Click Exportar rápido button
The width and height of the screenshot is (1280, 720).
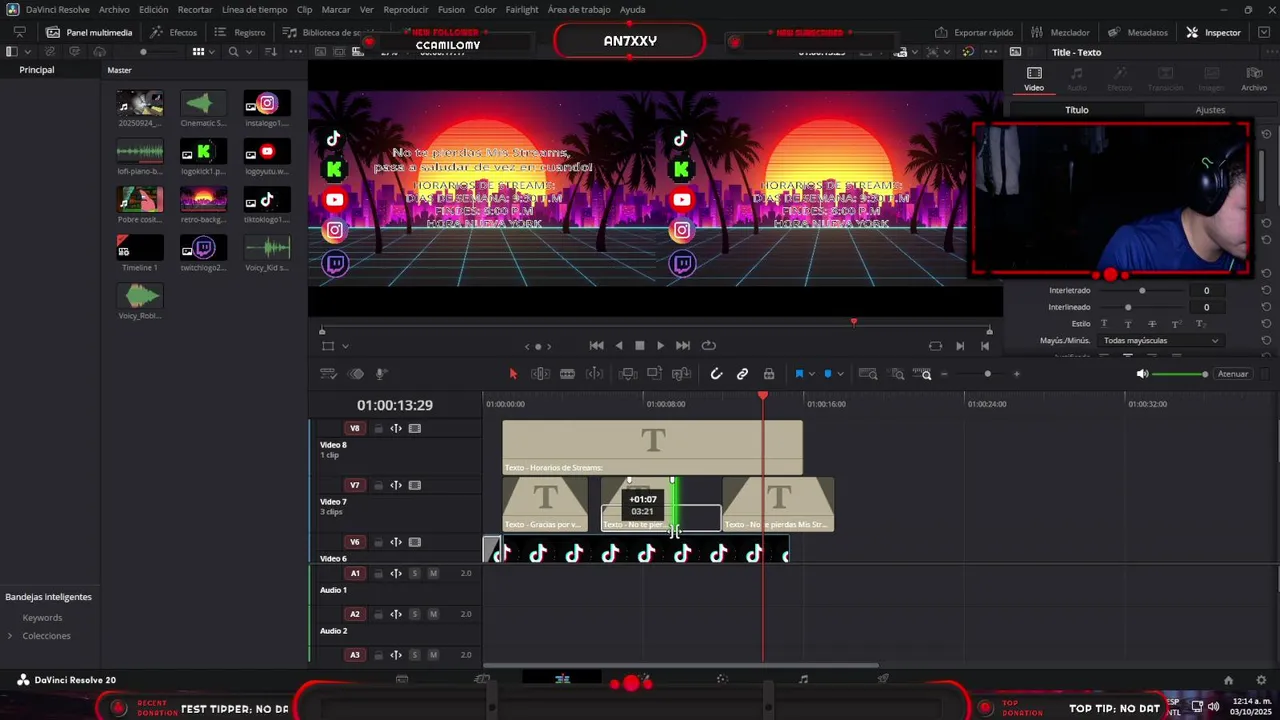pos(974,32)
